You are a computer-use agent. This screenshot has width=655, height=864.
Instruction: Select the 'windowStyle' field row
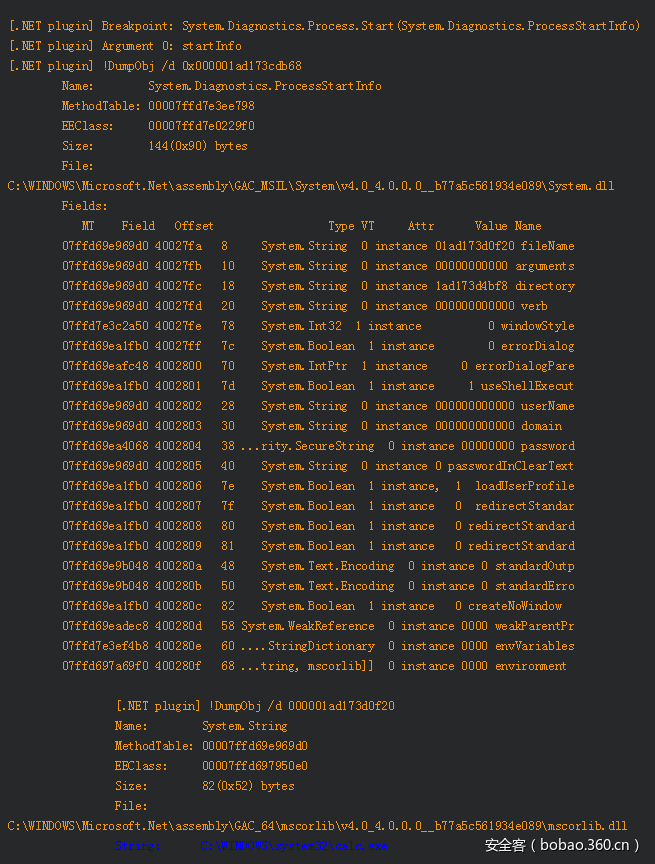click(318, 326)
